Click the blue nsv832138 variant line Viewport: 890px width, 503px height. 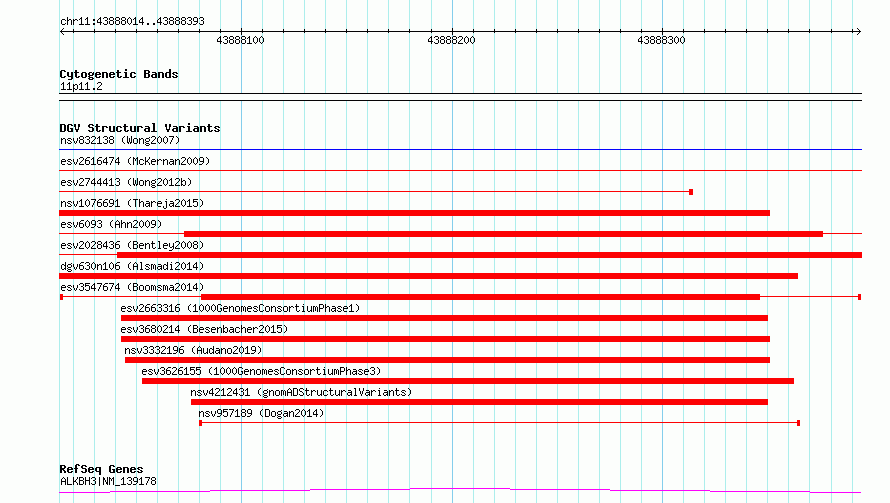[460, 149]
